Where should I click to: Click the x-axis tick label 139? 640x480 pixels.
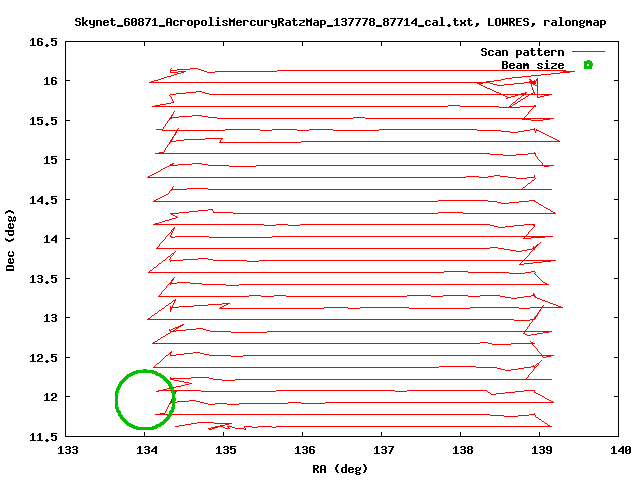(x=542, y=450)
